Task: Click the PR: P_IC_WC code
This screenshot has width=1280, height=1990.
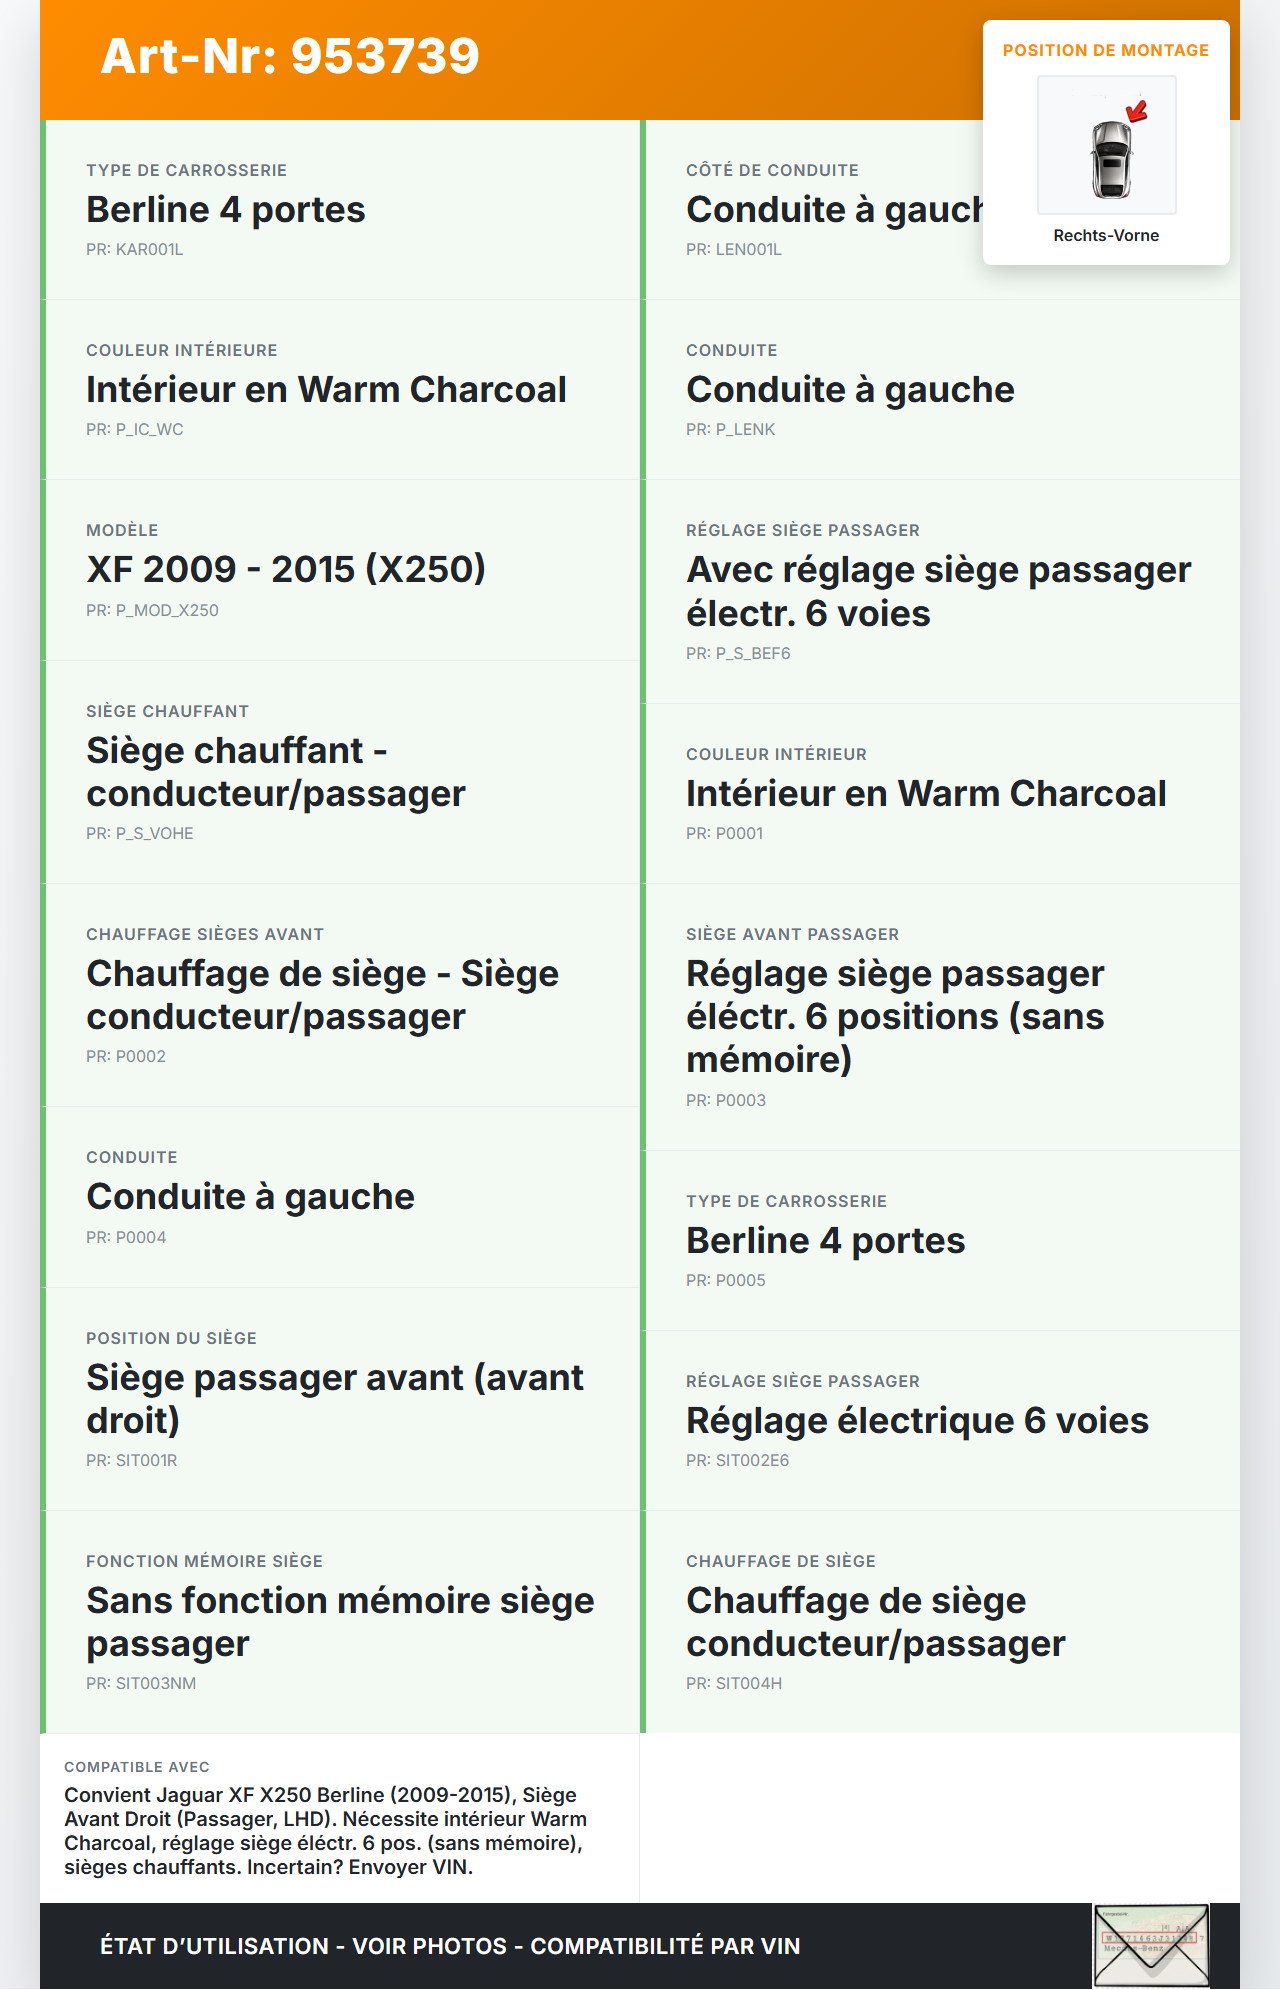Action: pos(135,430)
